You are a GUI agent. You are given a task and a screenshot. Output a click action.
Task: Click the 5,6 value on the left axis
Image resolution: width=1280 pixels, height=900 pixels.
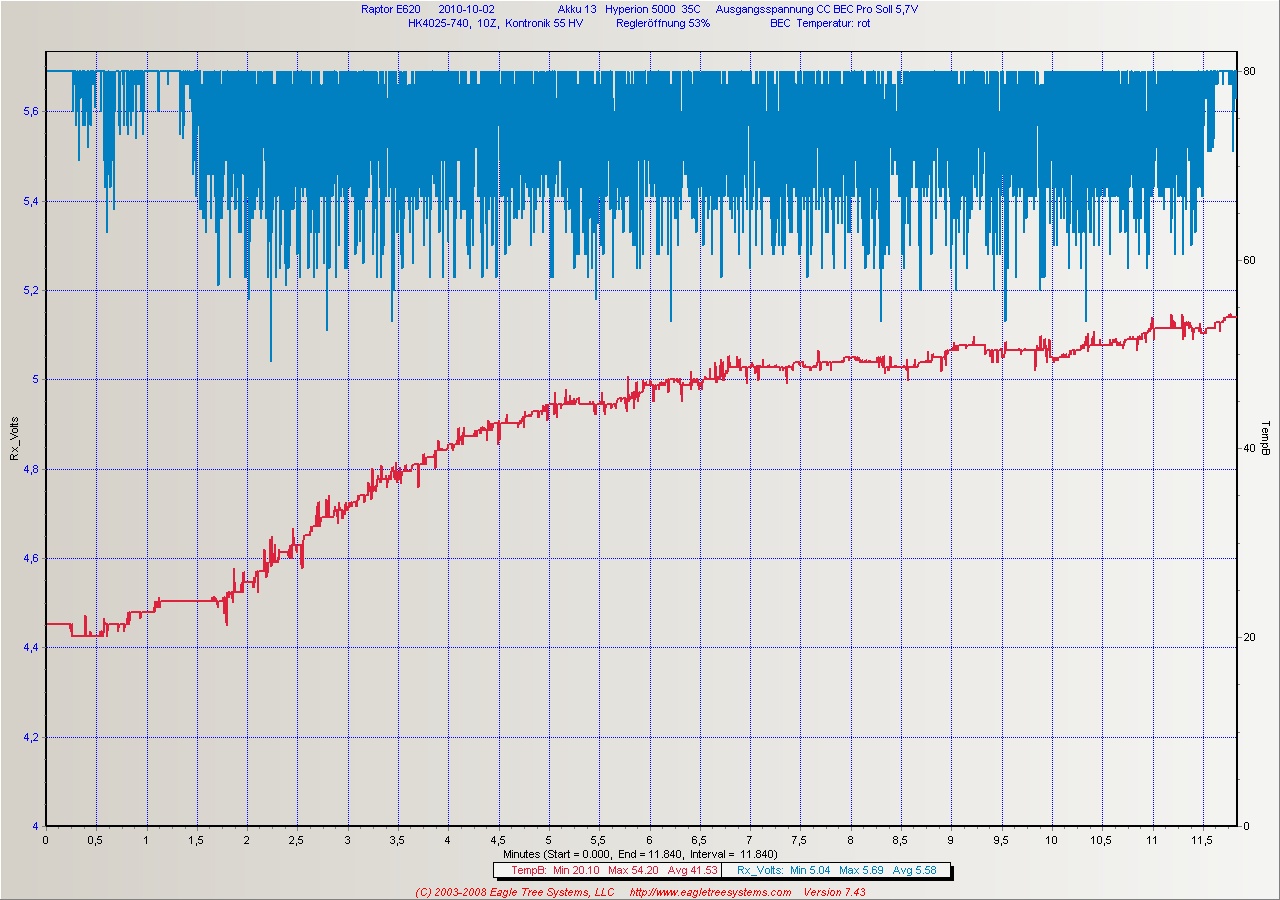coord(30,112)
